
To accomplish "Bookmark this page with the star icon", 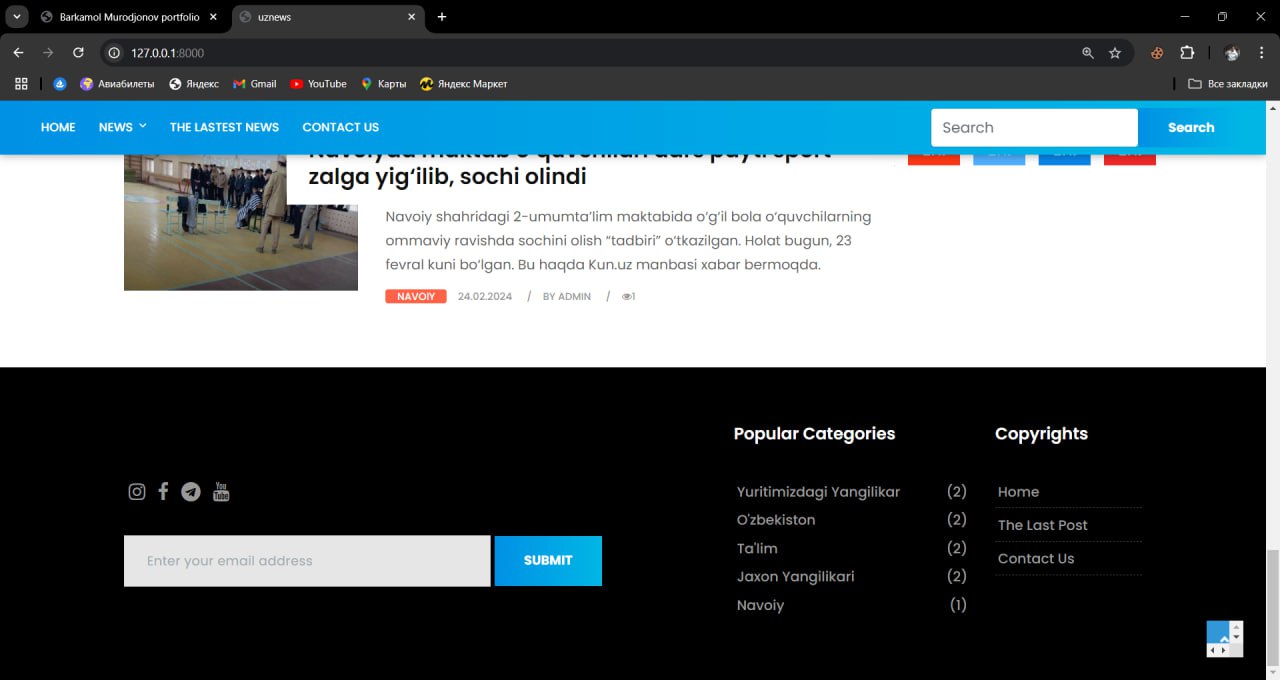I will pos(1115,52).
